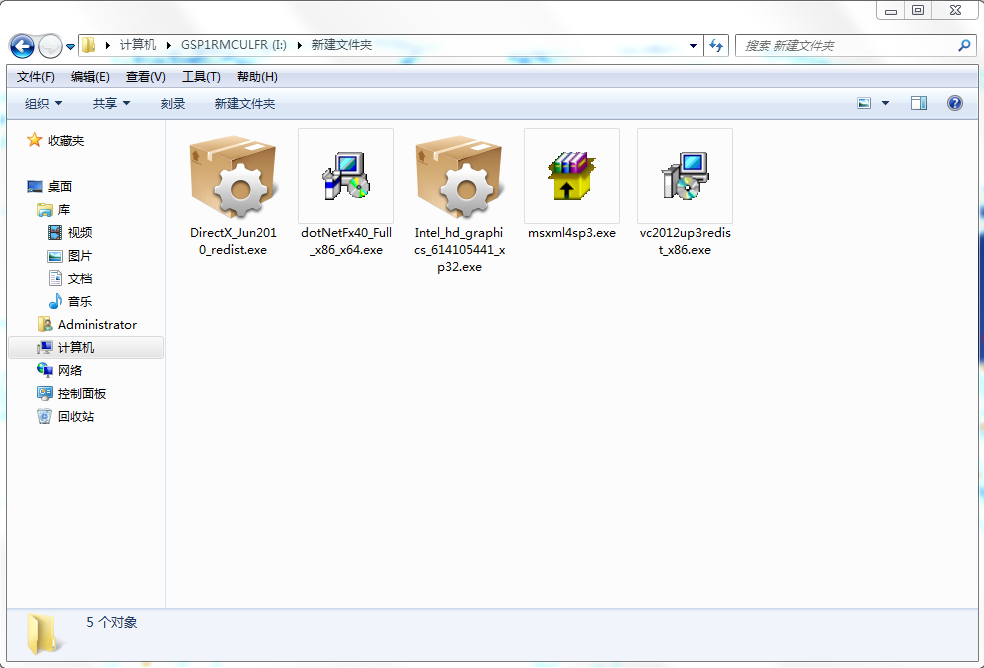Select the vc2012up3redist_x86.exe icon
This screenshot has height=668, width=984.
pos(685,177)
